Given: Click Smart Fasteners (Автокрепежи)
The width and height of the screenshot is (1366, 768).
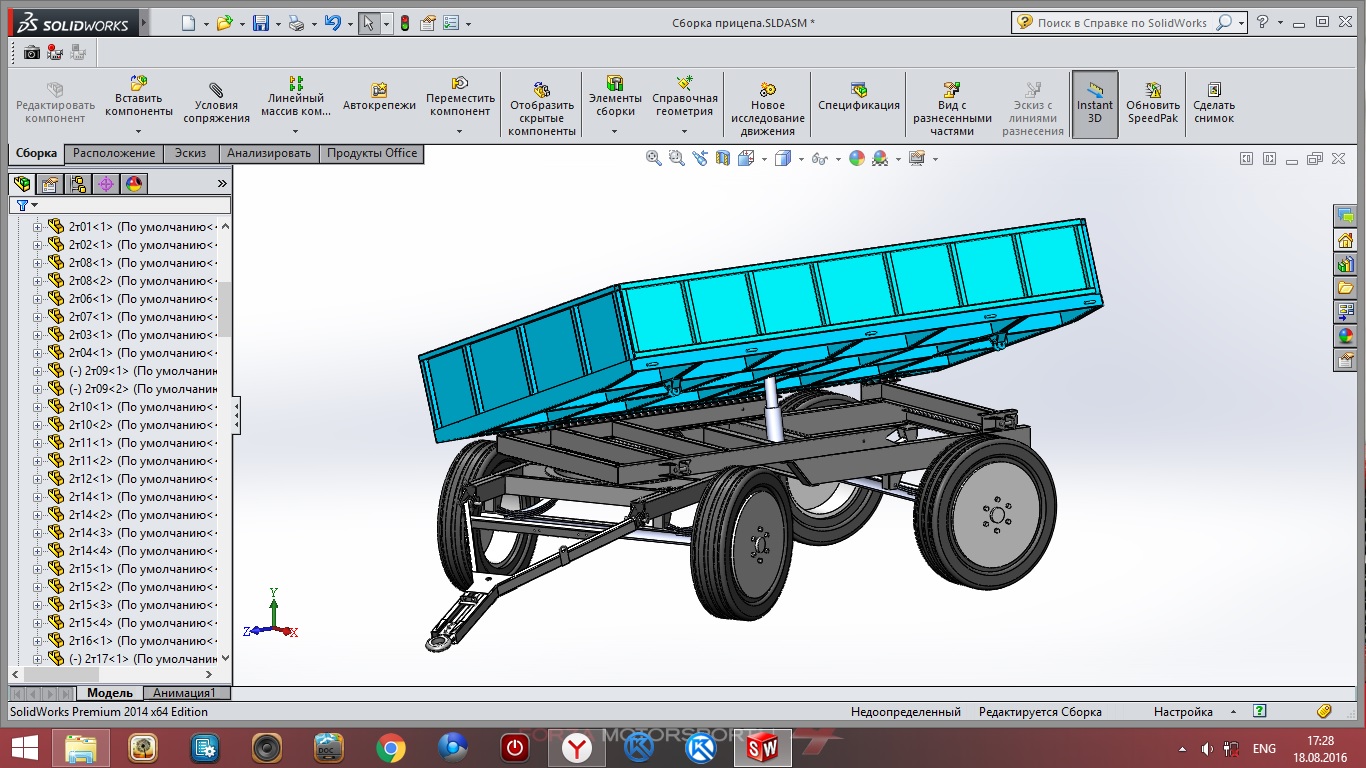Looking at the screenshot, I should (379, 97).
